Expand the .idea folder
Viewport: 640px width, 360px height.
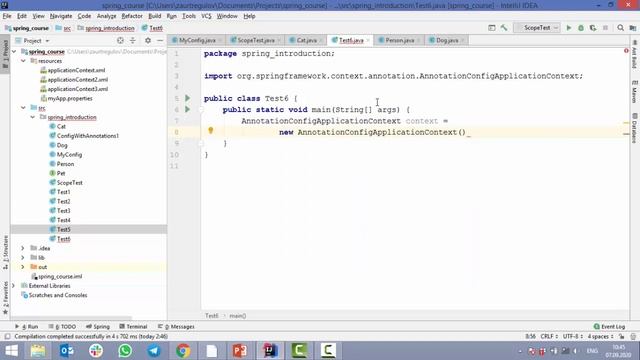(23, 248)
